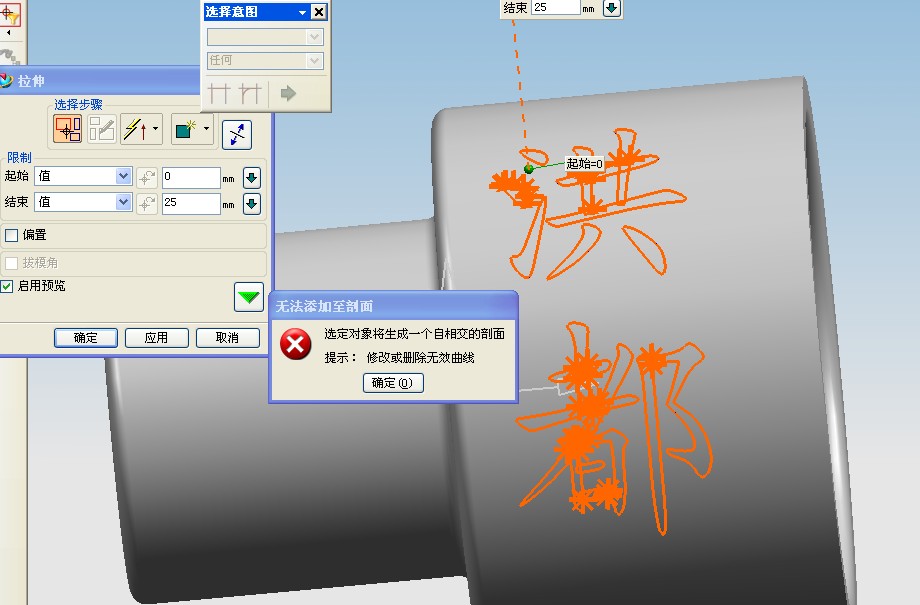Click the 起始 value input field
The width and height of the screenshot is (920, 605).
[191, 177]
